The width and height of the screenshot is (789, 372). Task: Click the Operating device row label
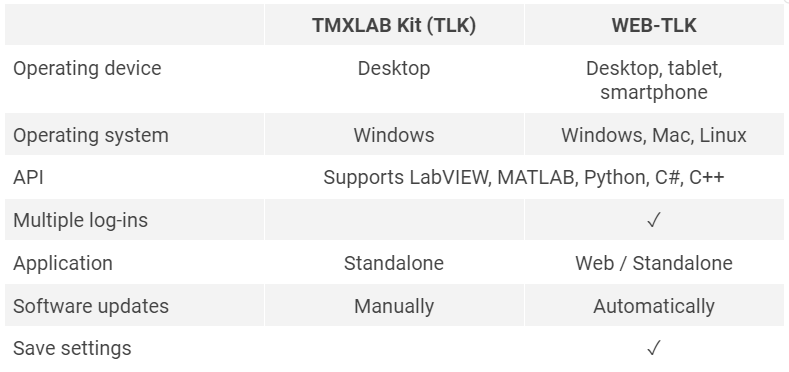87,68
